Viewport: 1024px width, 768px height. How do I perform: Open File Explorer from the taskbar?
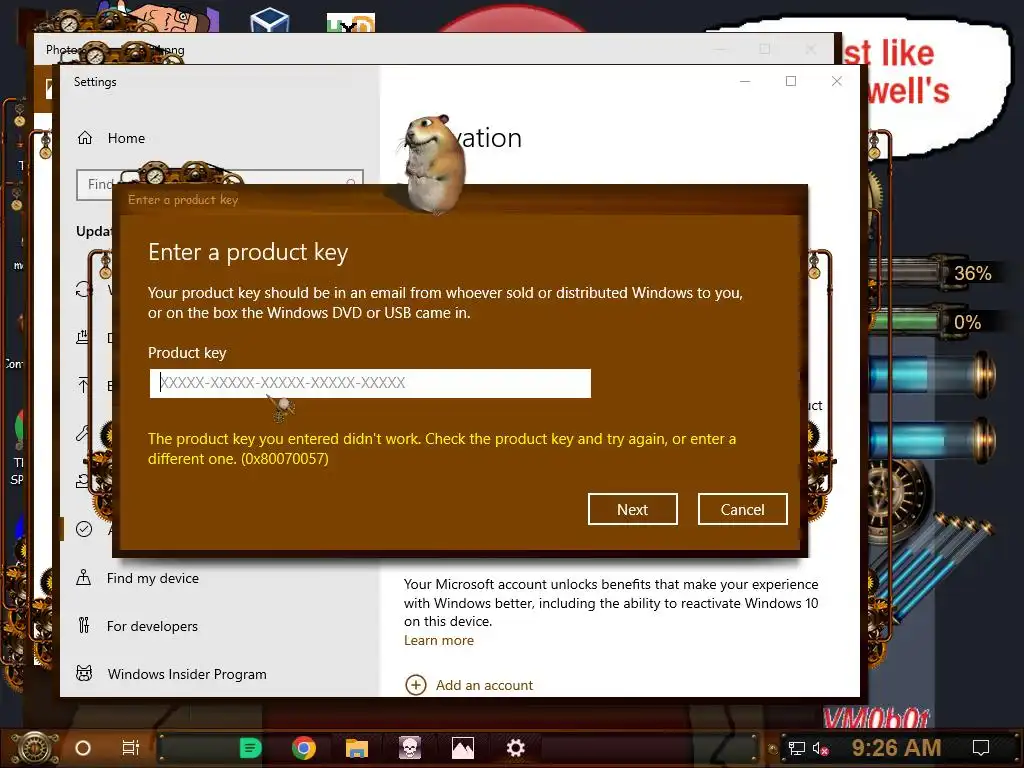[357, 748]
